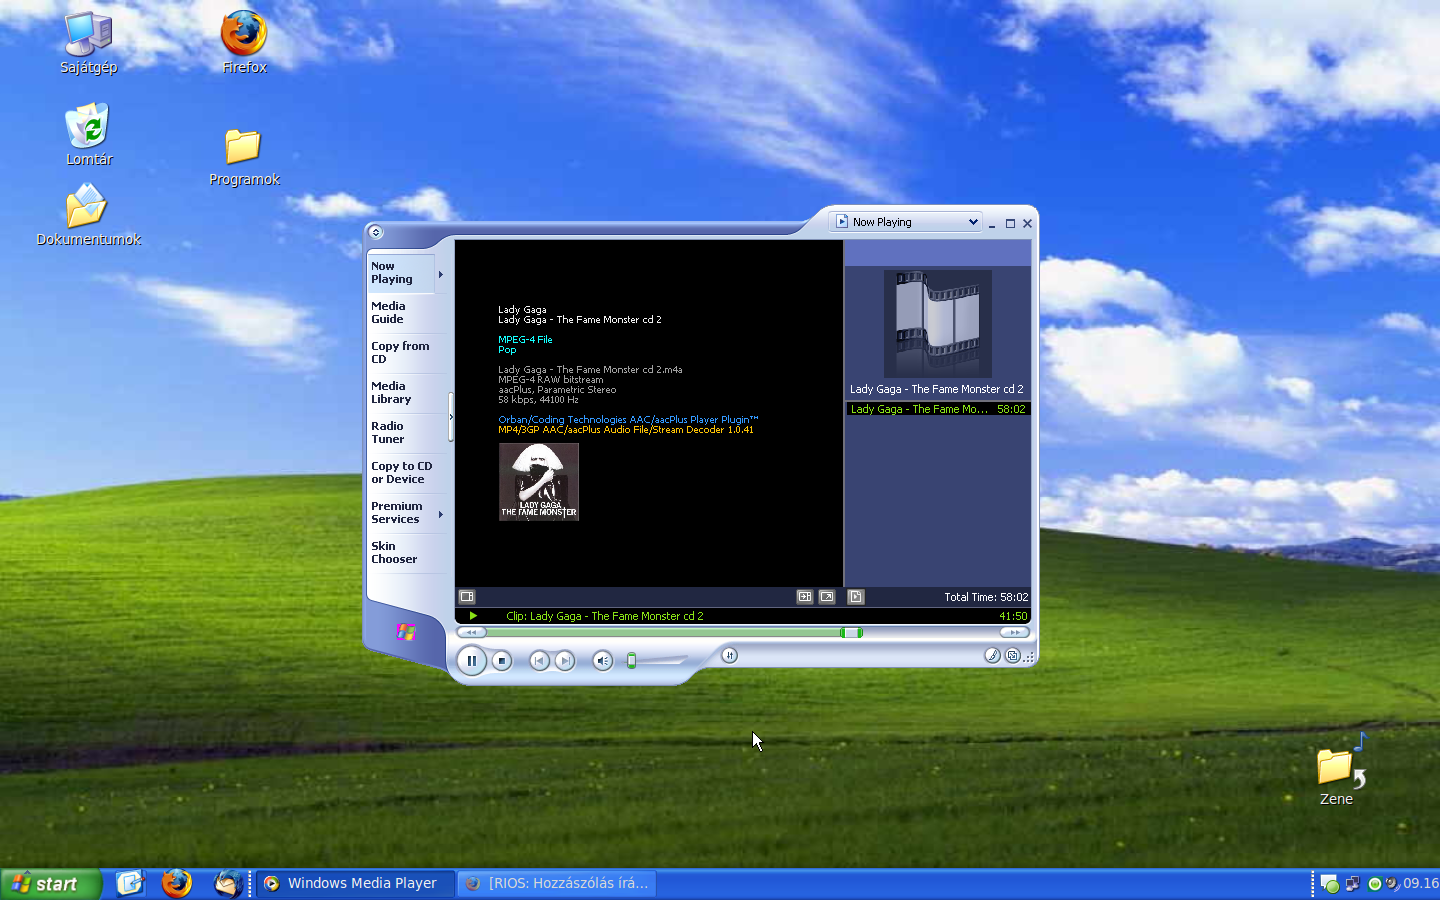Launch Firefox from quick launch bar

pyautogui.click(x=177, y=883)
